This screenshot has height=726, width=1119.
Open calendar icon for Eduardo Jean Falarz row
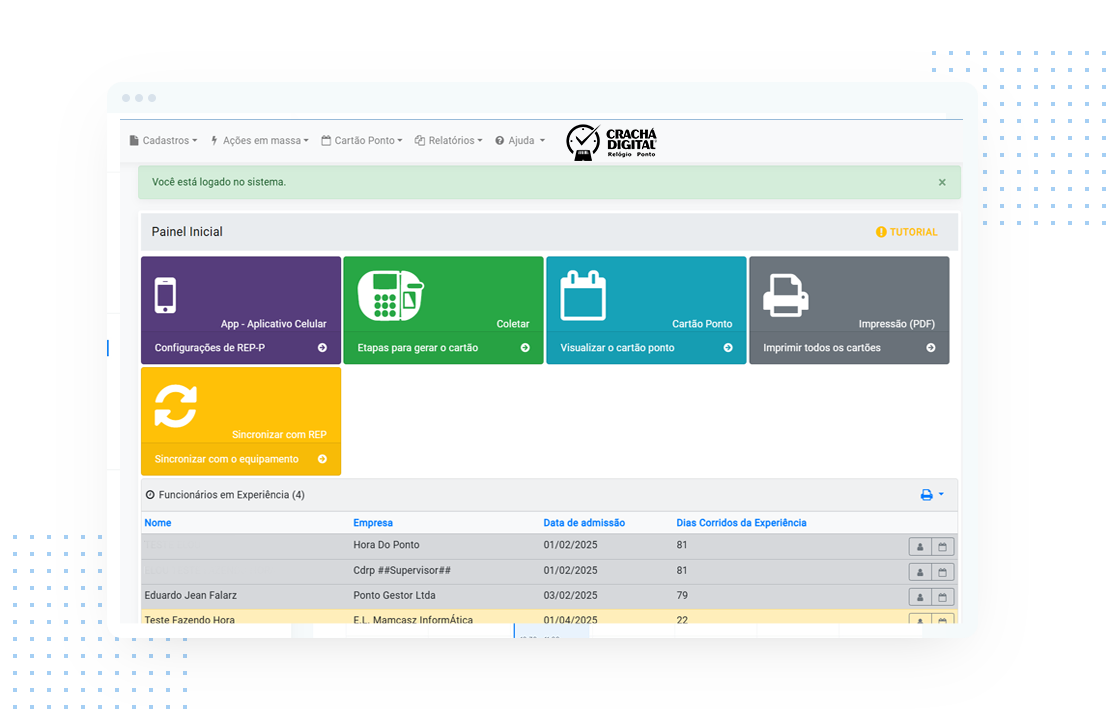[942, 598]
